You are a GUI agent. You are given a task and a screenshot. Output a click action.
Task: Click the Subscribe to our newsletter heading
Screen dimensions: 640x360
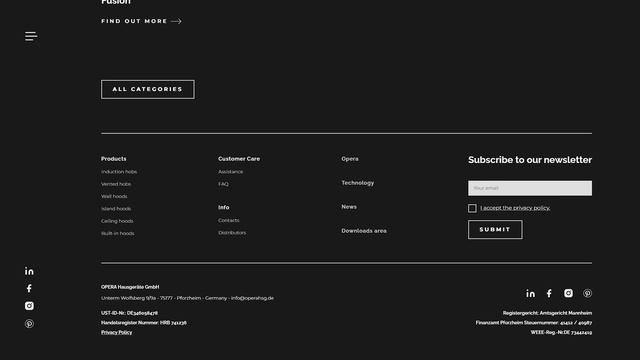pos(530,160)
